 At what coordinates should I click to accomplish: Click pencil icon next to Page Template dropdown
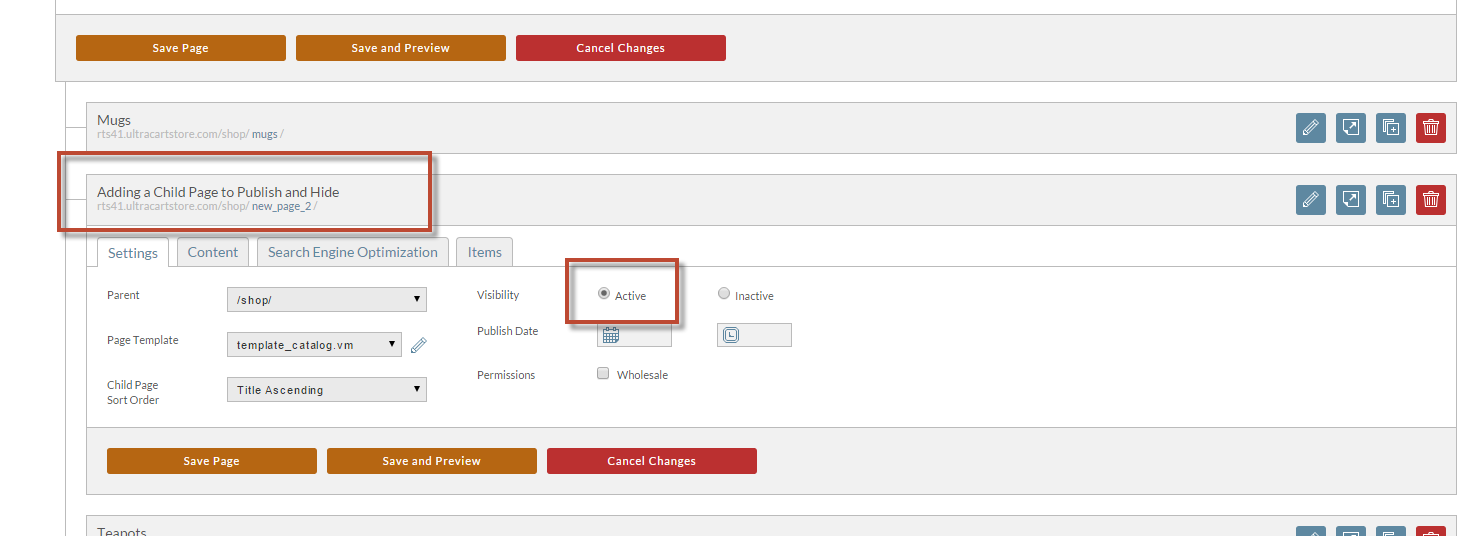coord(419,345)
